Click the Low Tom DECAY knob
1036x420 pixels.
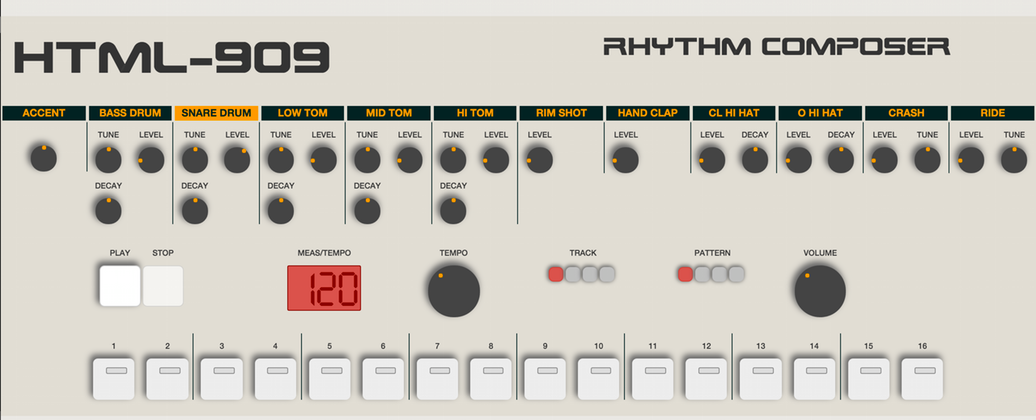[281, 211]
